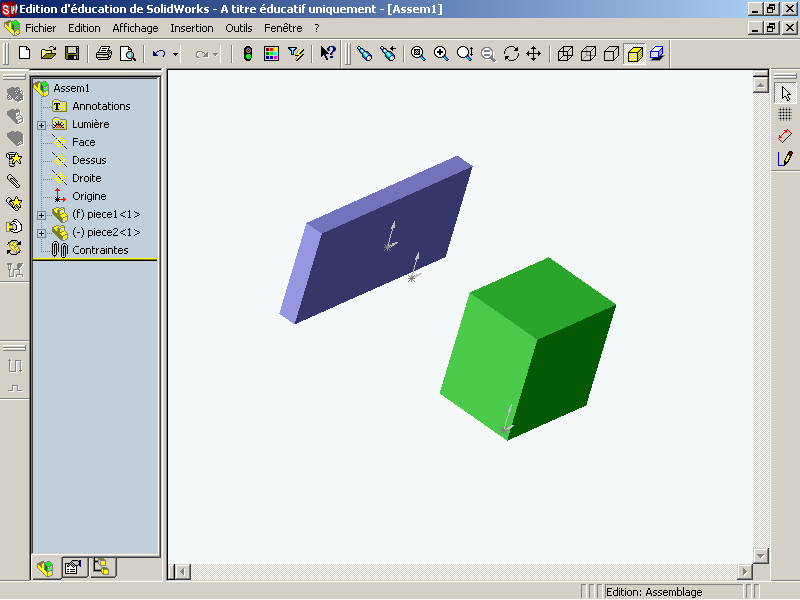Open print preview icon
800x600 pixels.
click(x=128, y=54)
